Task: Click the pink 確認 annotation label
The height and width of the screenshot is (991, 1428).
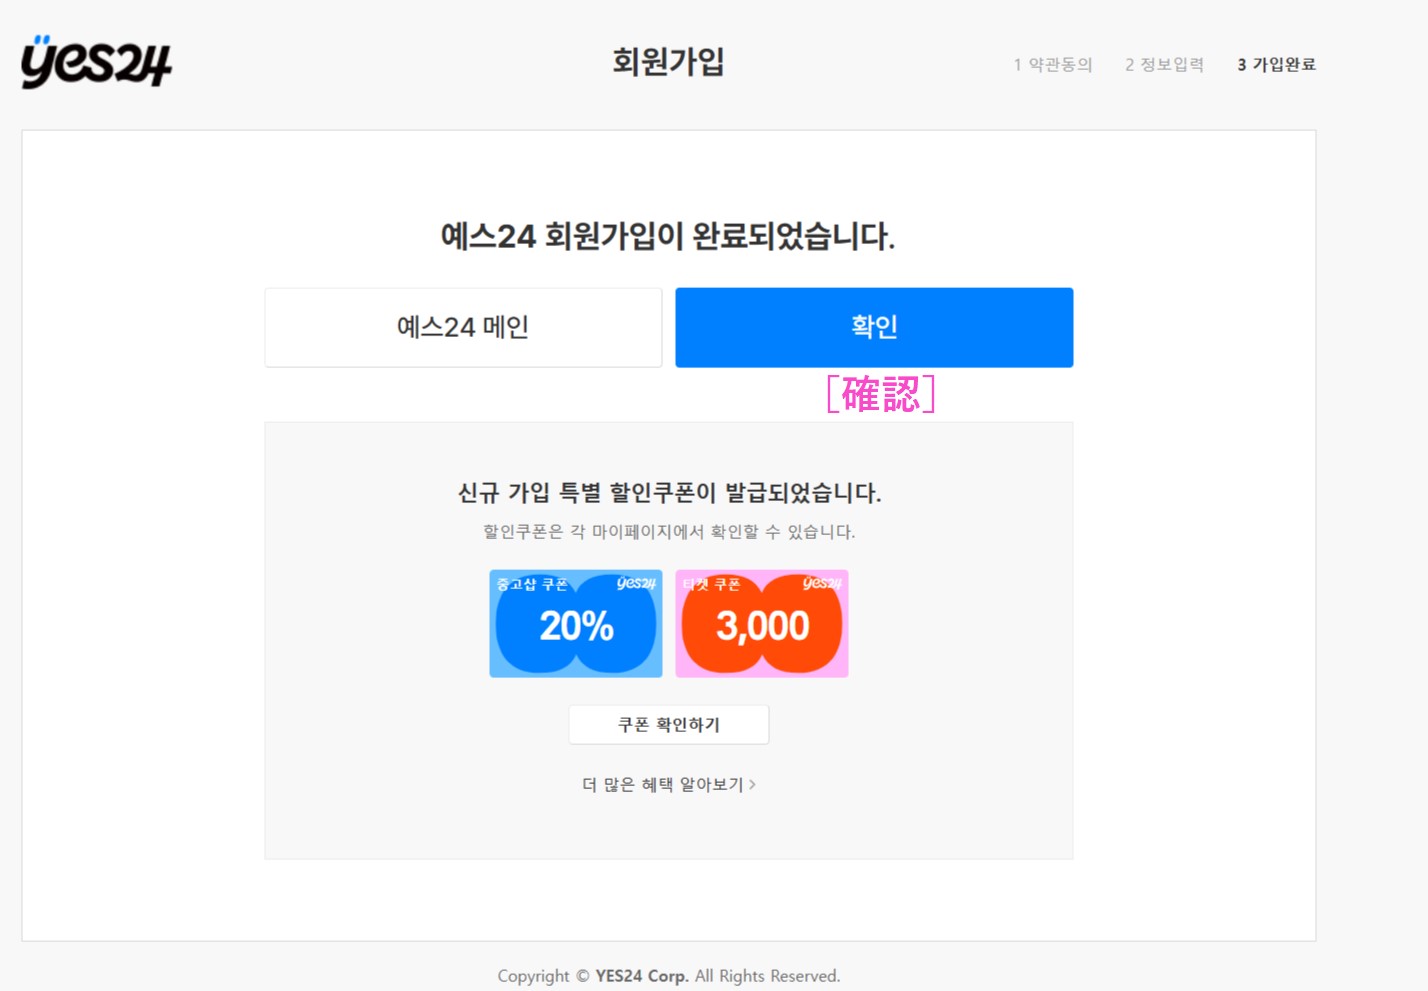Action: pos(881,394)
